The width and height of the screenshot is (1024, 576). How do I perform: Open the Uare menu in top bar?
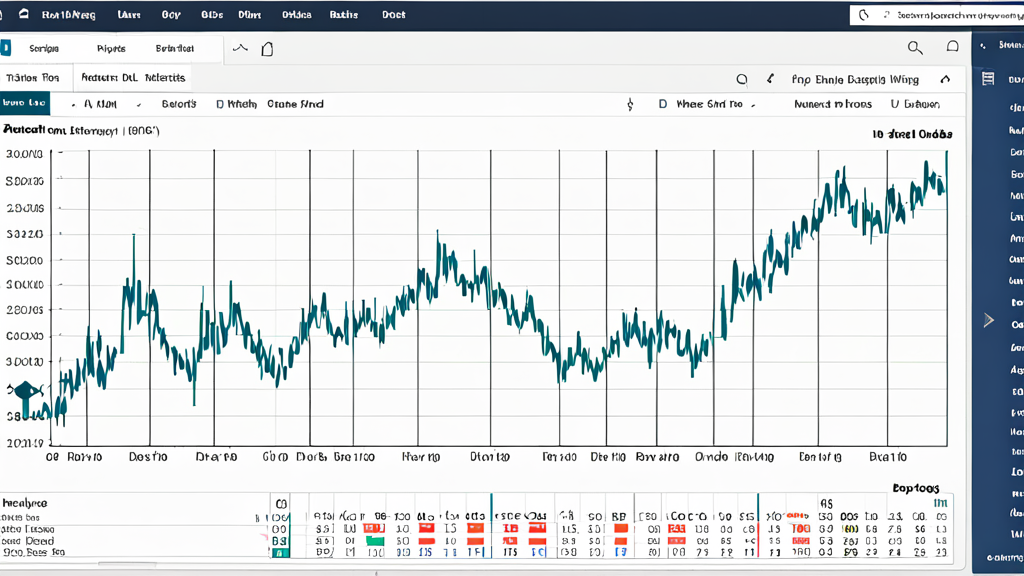(x=129, y=14)
